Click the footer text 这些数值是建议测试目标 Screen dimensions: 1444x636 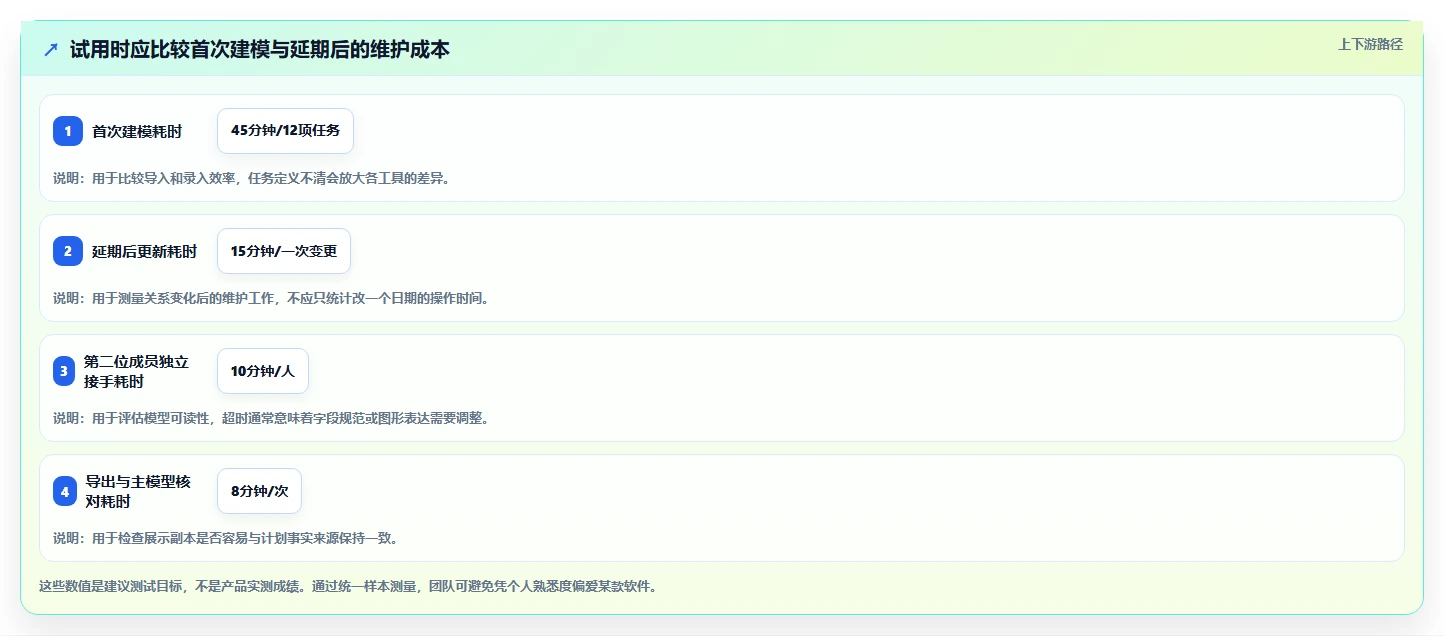pyautogui.click(x=347, y=586)
